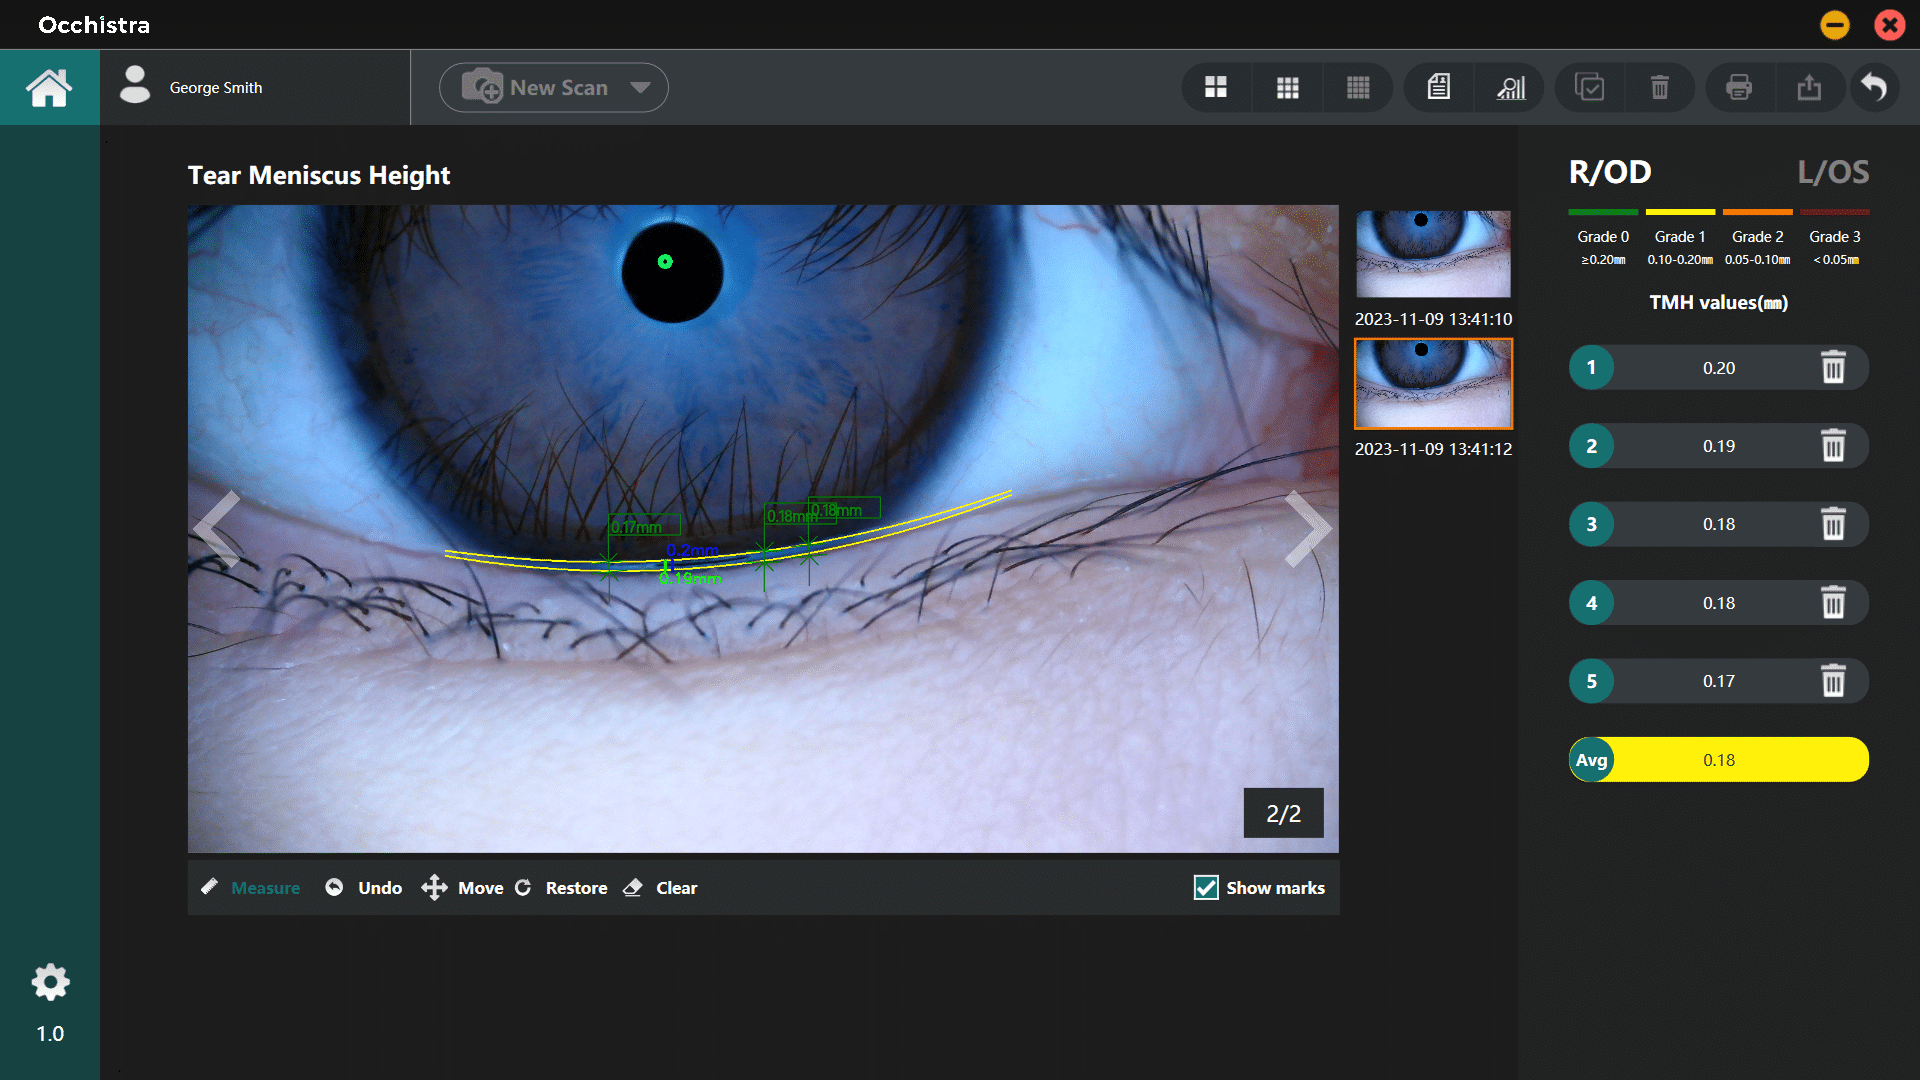Delete TMH measurement 3
Screen dimensions: 1920x1080
[x=1833, y=524]
